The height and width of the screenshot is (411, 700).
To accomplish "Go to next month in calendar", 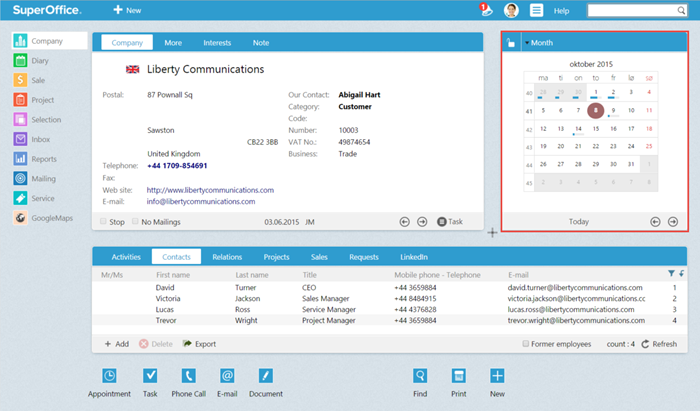I will click(673, 222).
